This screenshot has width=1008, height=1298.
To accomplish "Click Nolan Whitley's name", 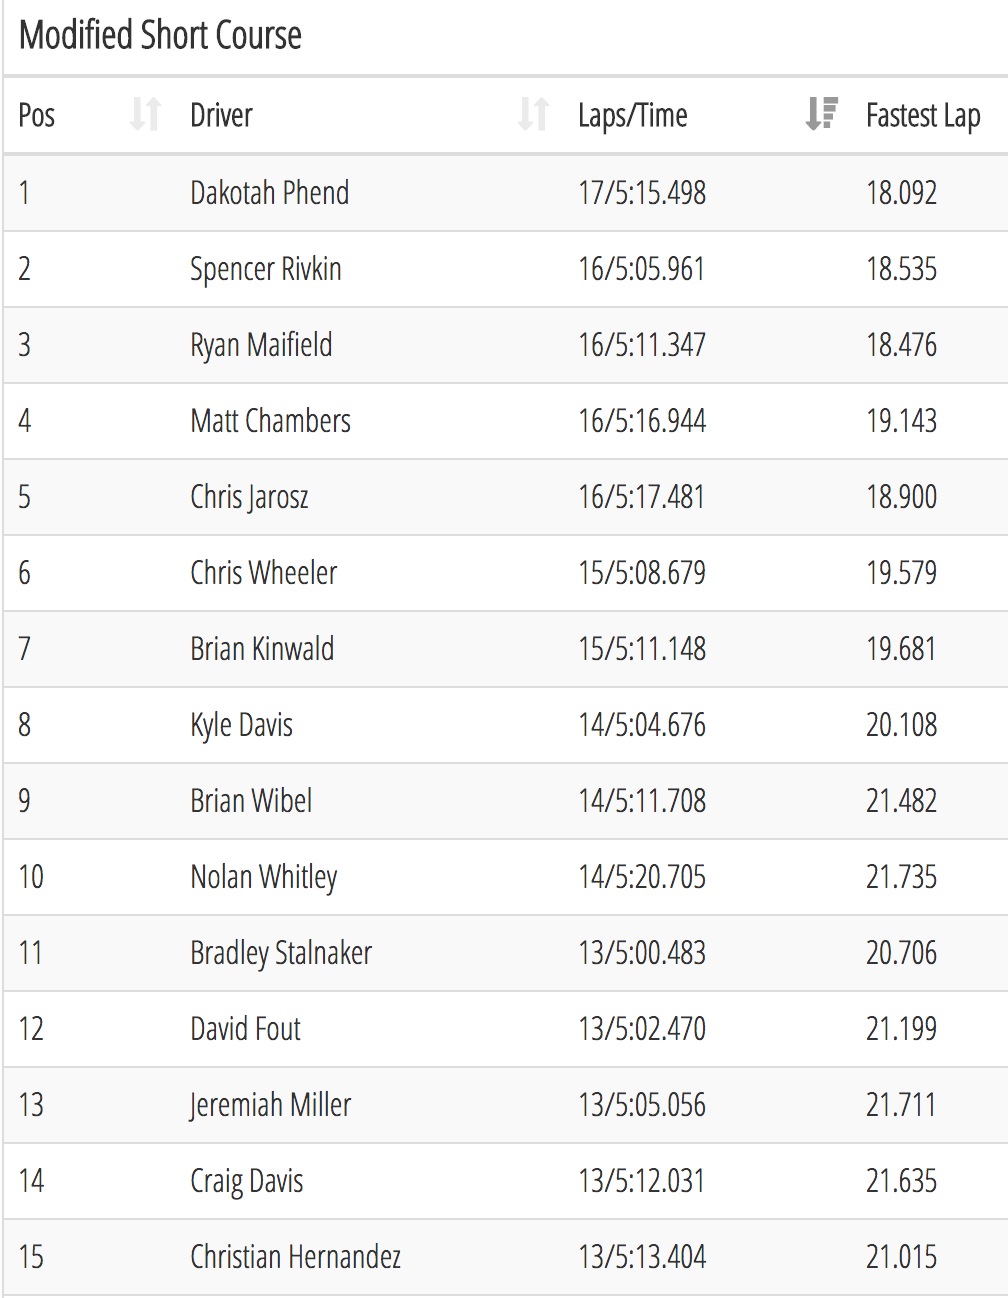I will point(263,877).
